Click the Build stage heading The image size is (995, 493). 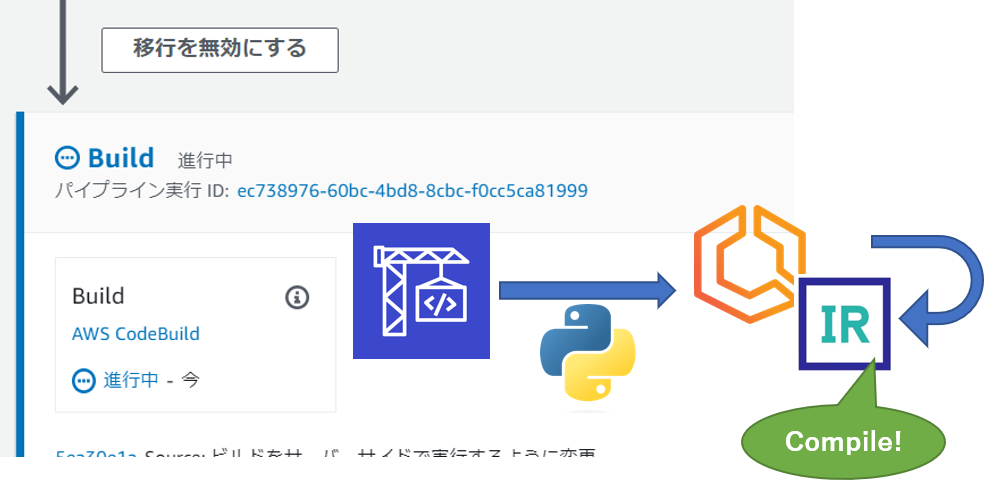click(121, 157)
